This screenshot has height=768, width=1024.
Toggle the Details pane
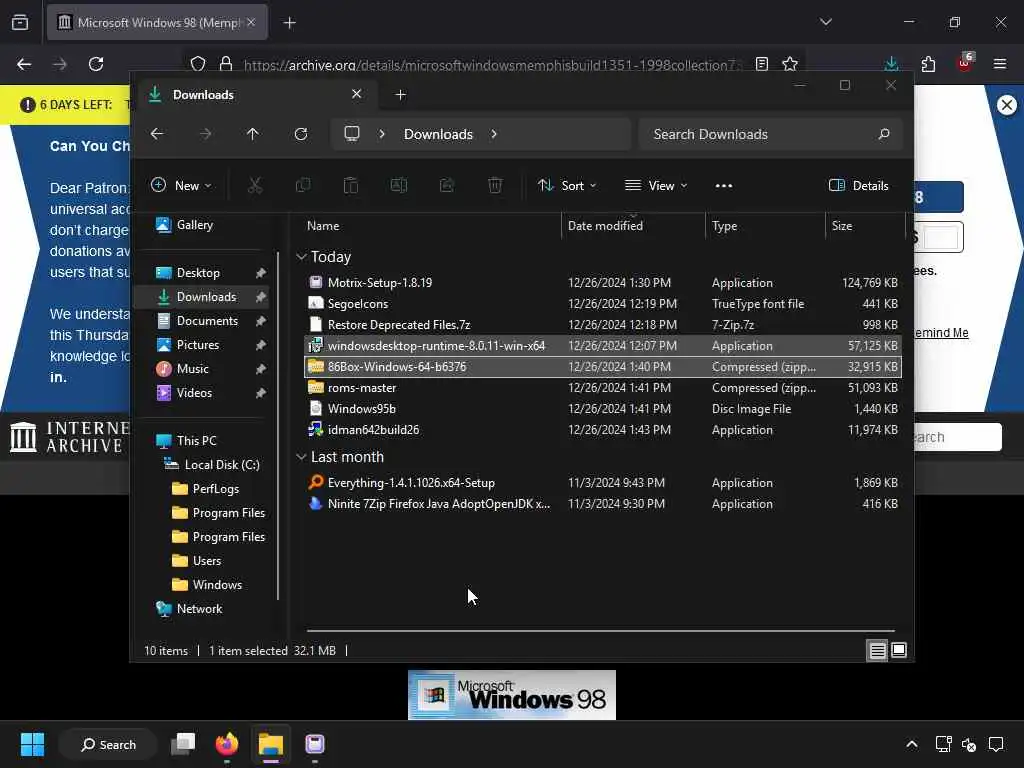click(x=859, y=185)
